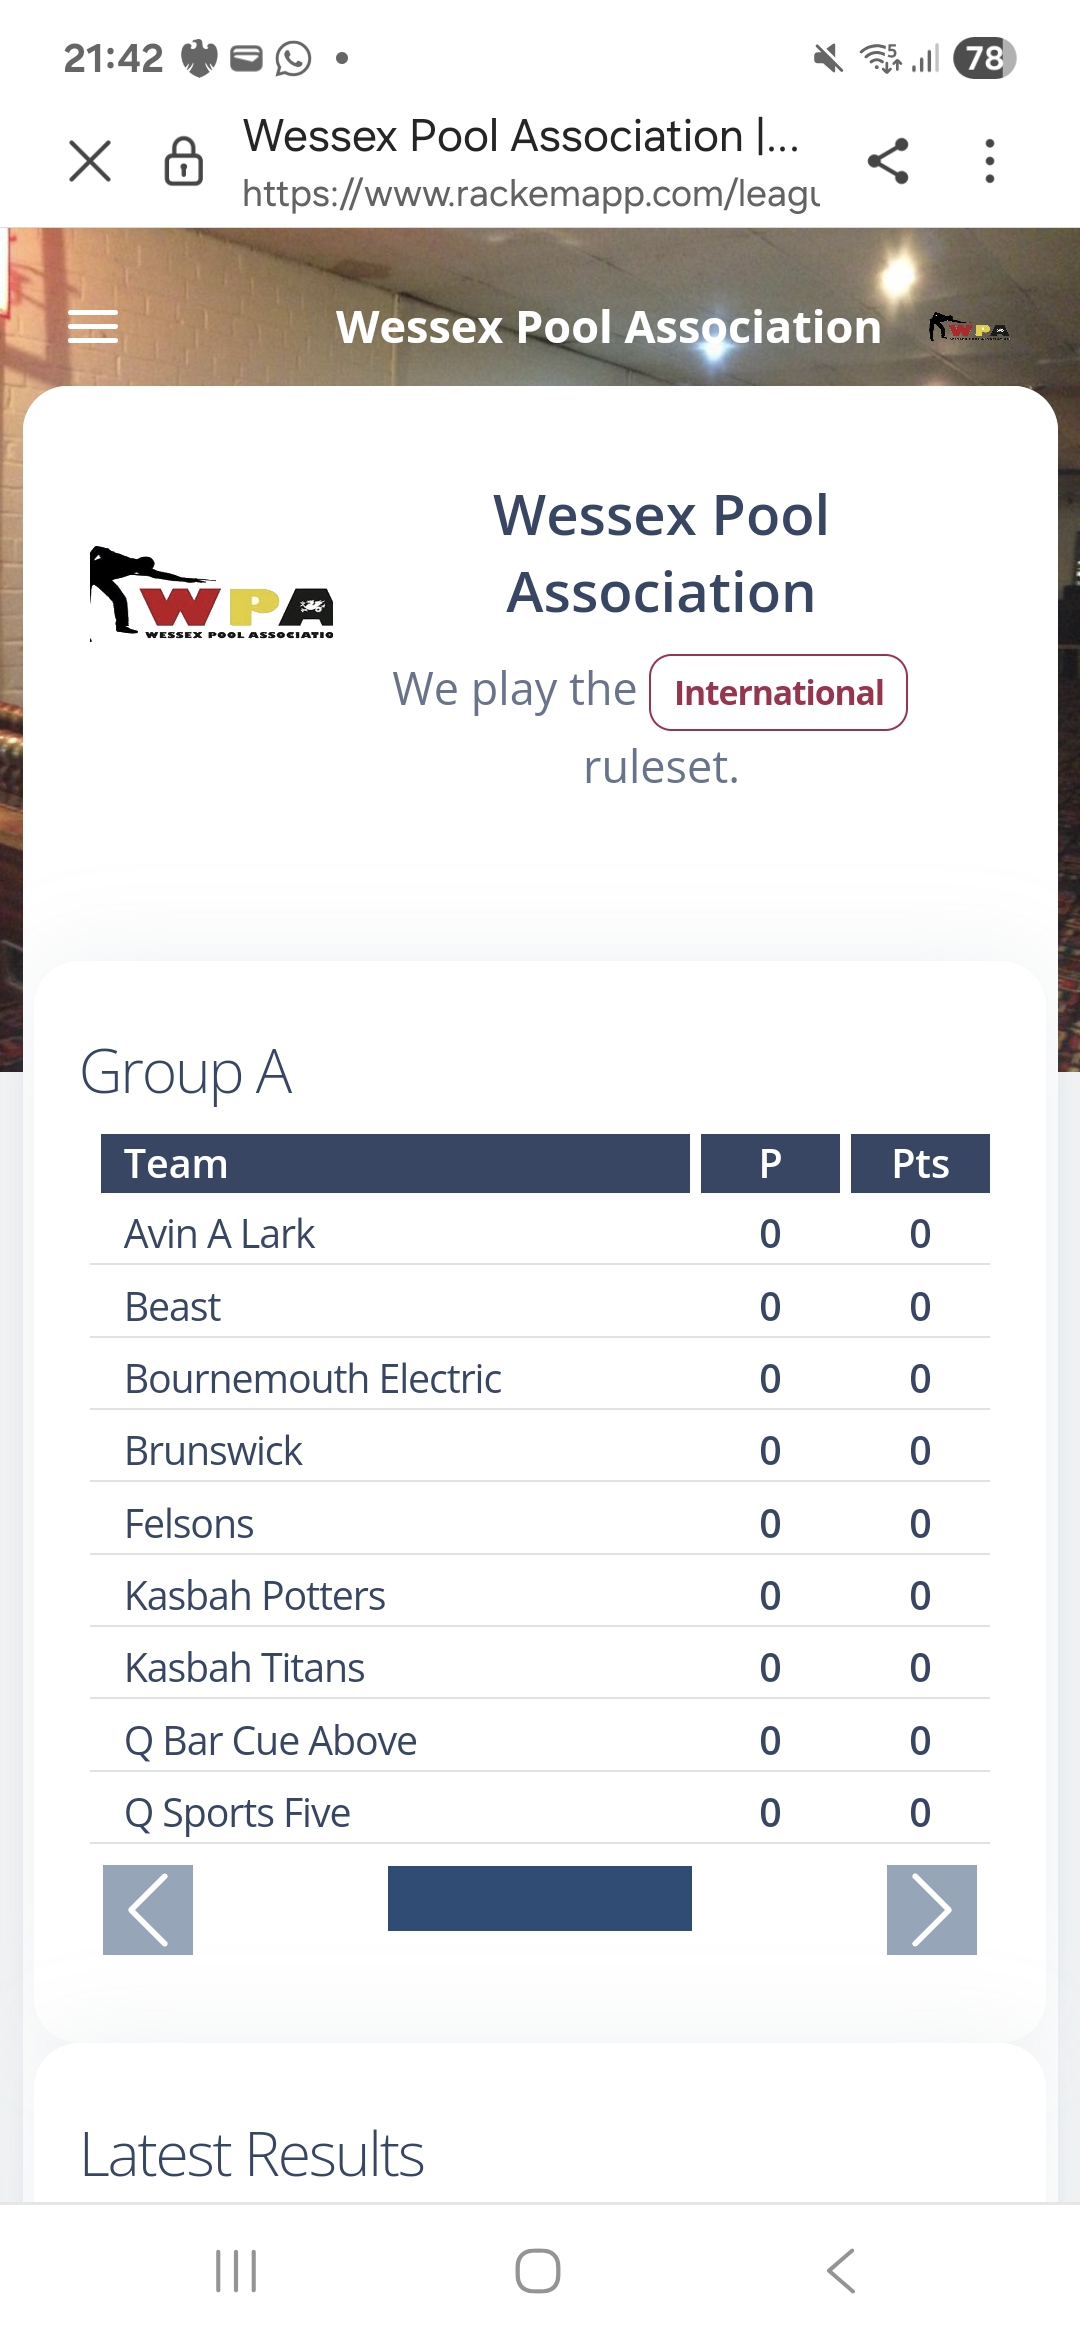This screenshot has width=1080, height=2340.
Task: Select the Pts column header
Action: [920, 1163]
